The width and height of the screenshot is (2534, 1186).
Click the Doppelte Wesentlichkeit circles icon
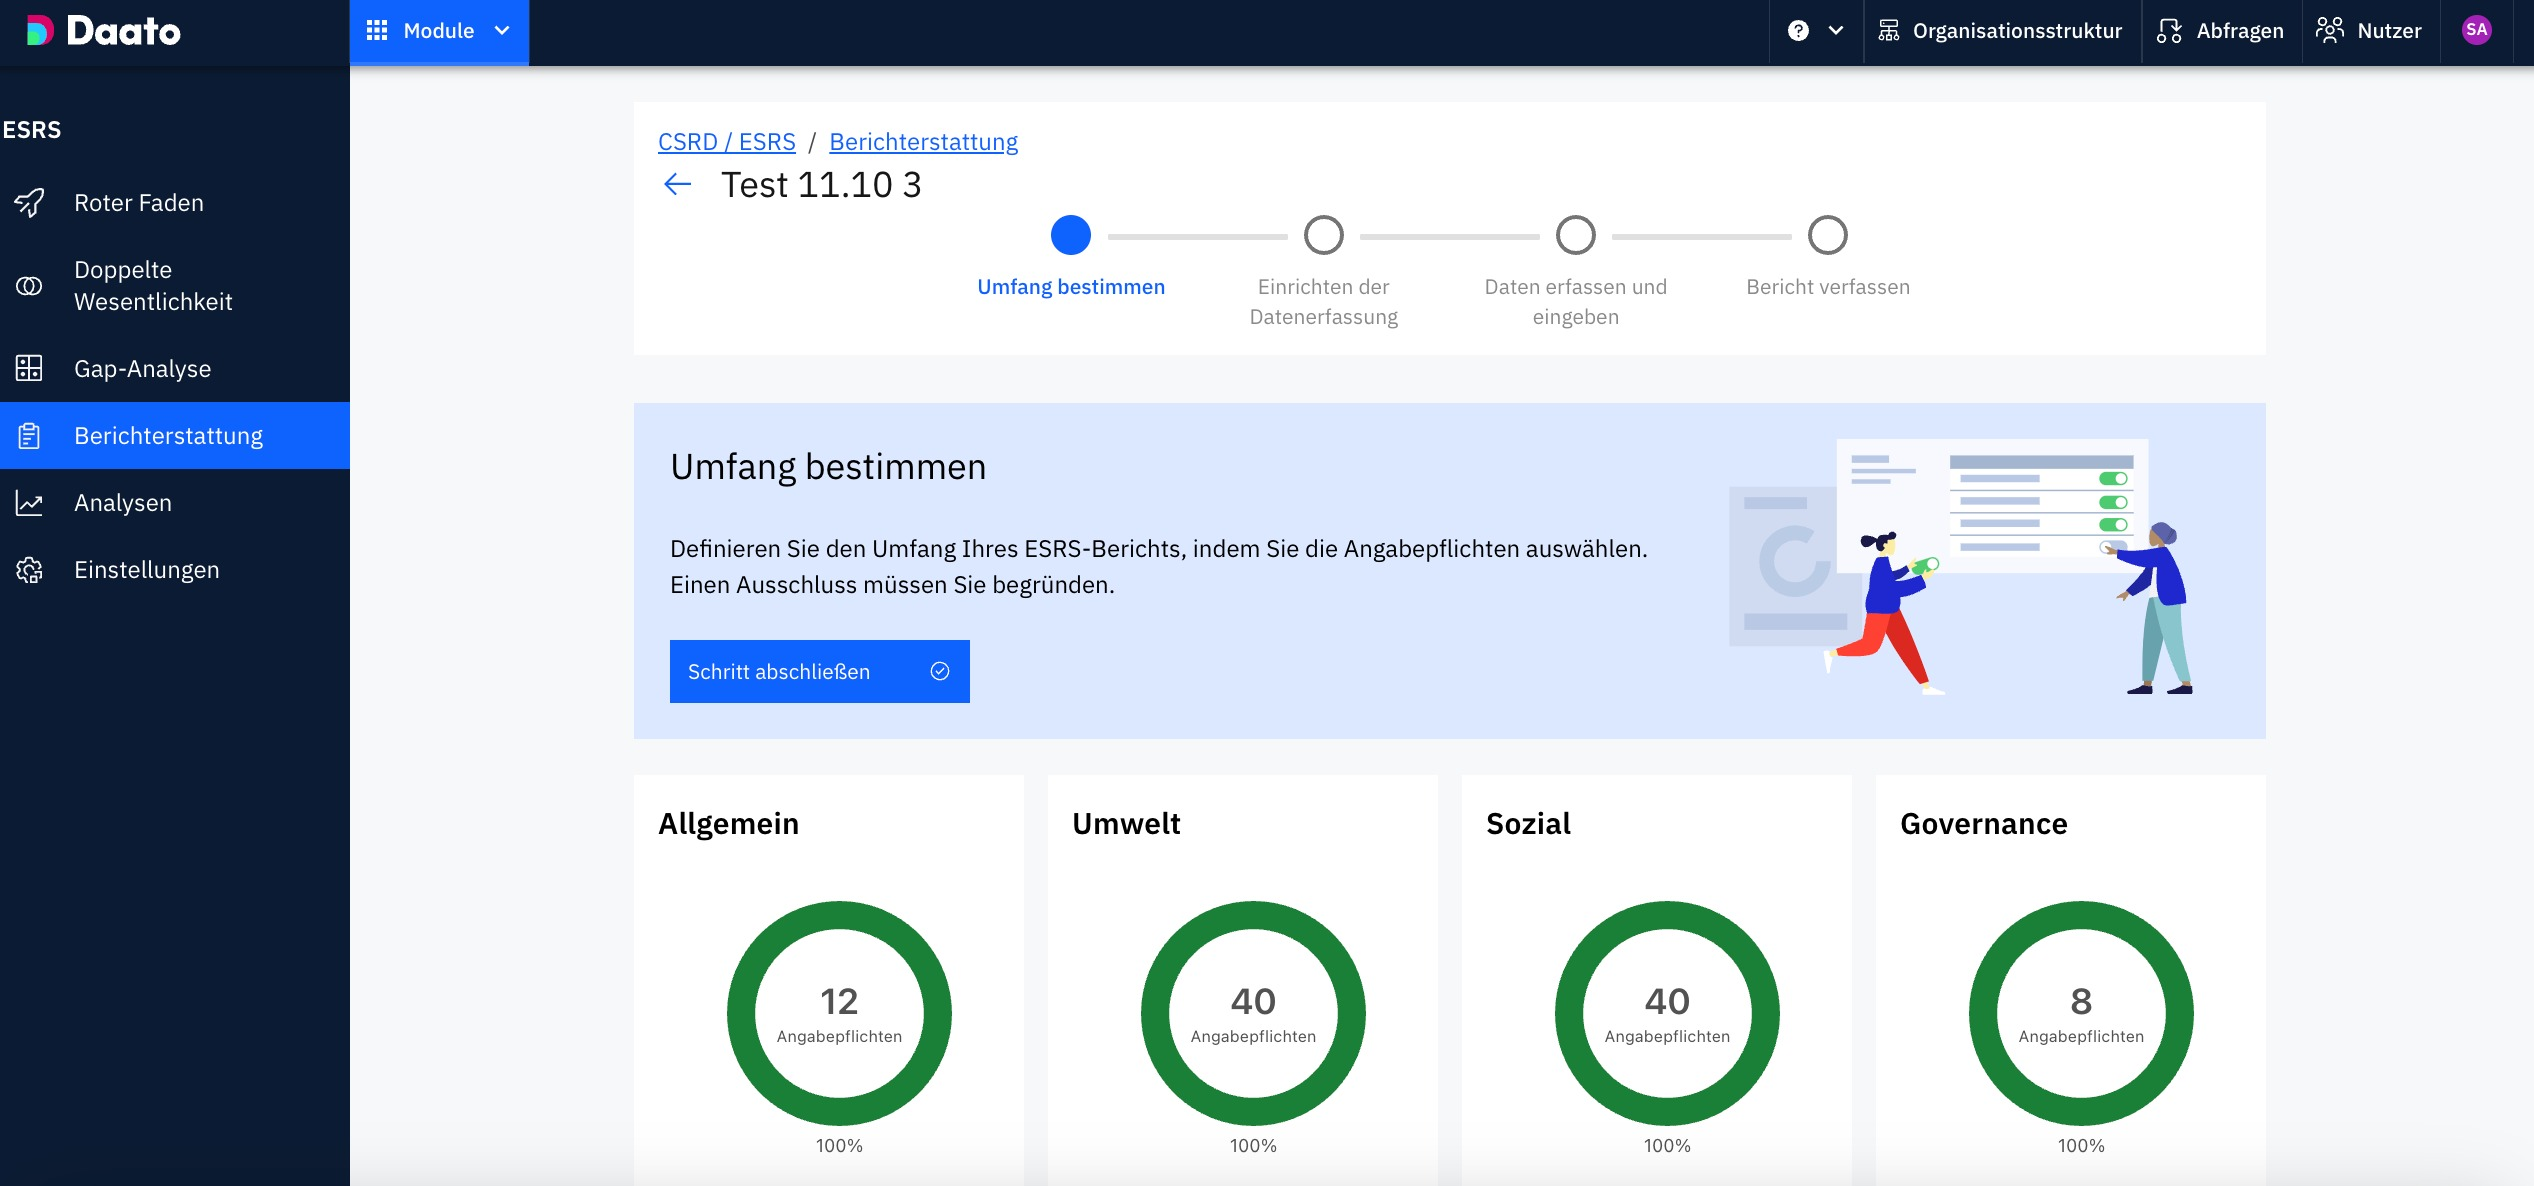point(29,286)
